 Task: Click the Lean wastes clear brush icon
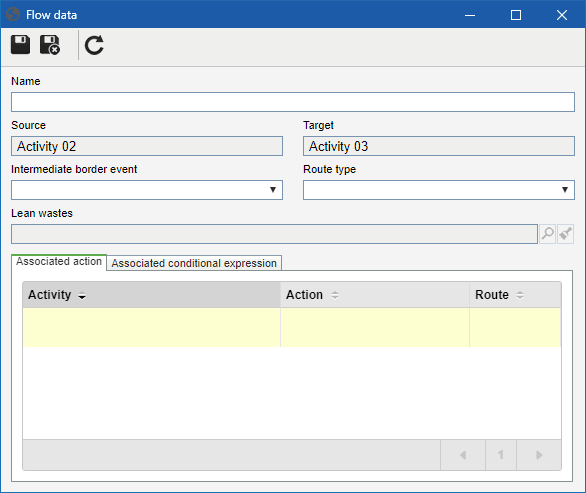565,234
